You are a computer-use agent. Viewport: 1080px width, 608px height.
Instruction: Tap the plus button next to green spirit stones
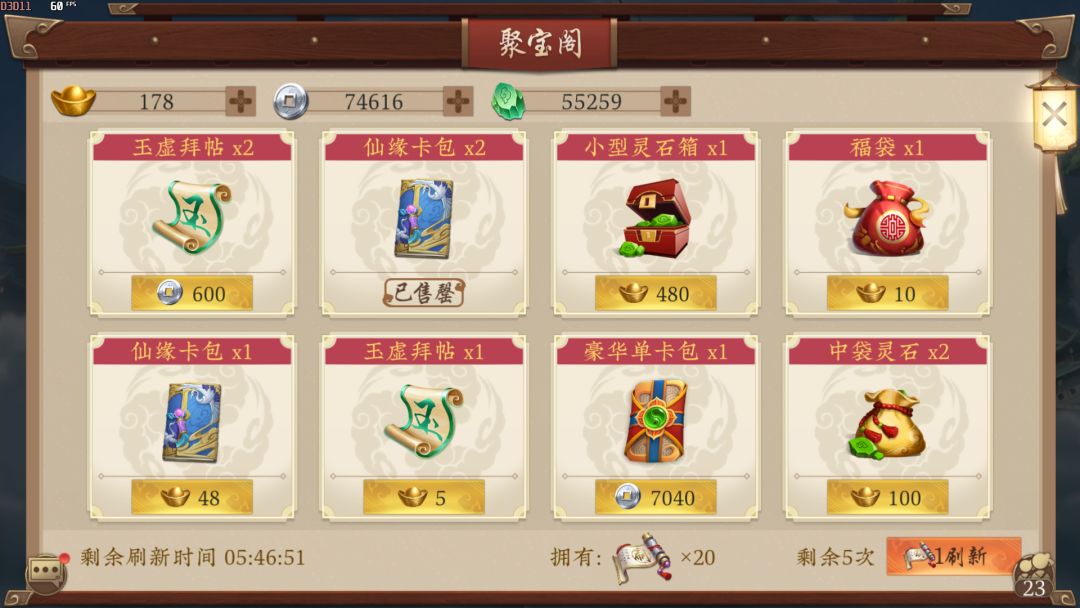[x=675, y=102]
